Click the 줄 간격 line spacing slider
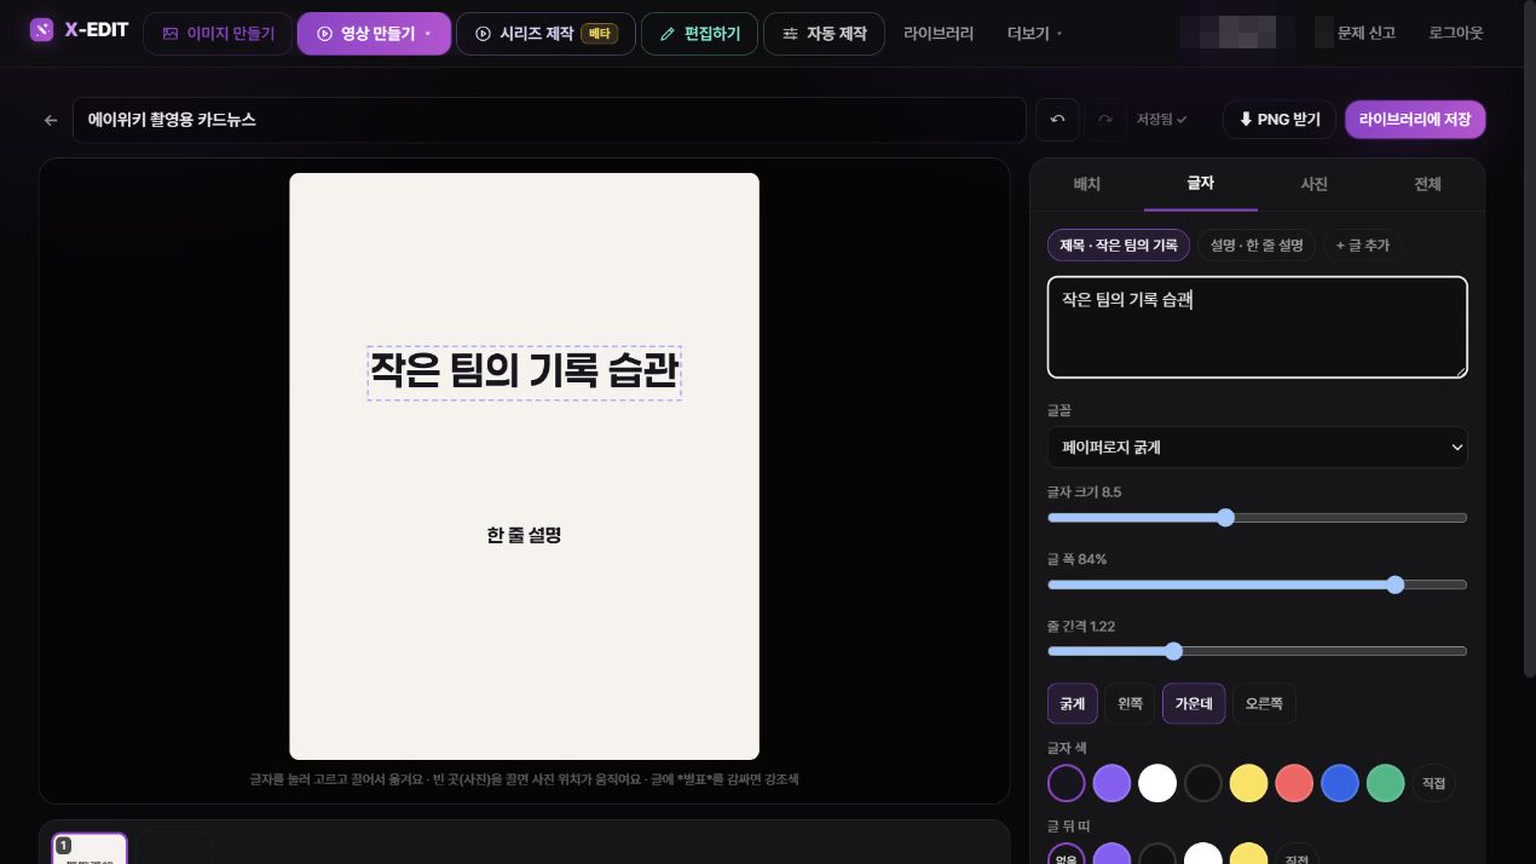 tap(1257, 651)
